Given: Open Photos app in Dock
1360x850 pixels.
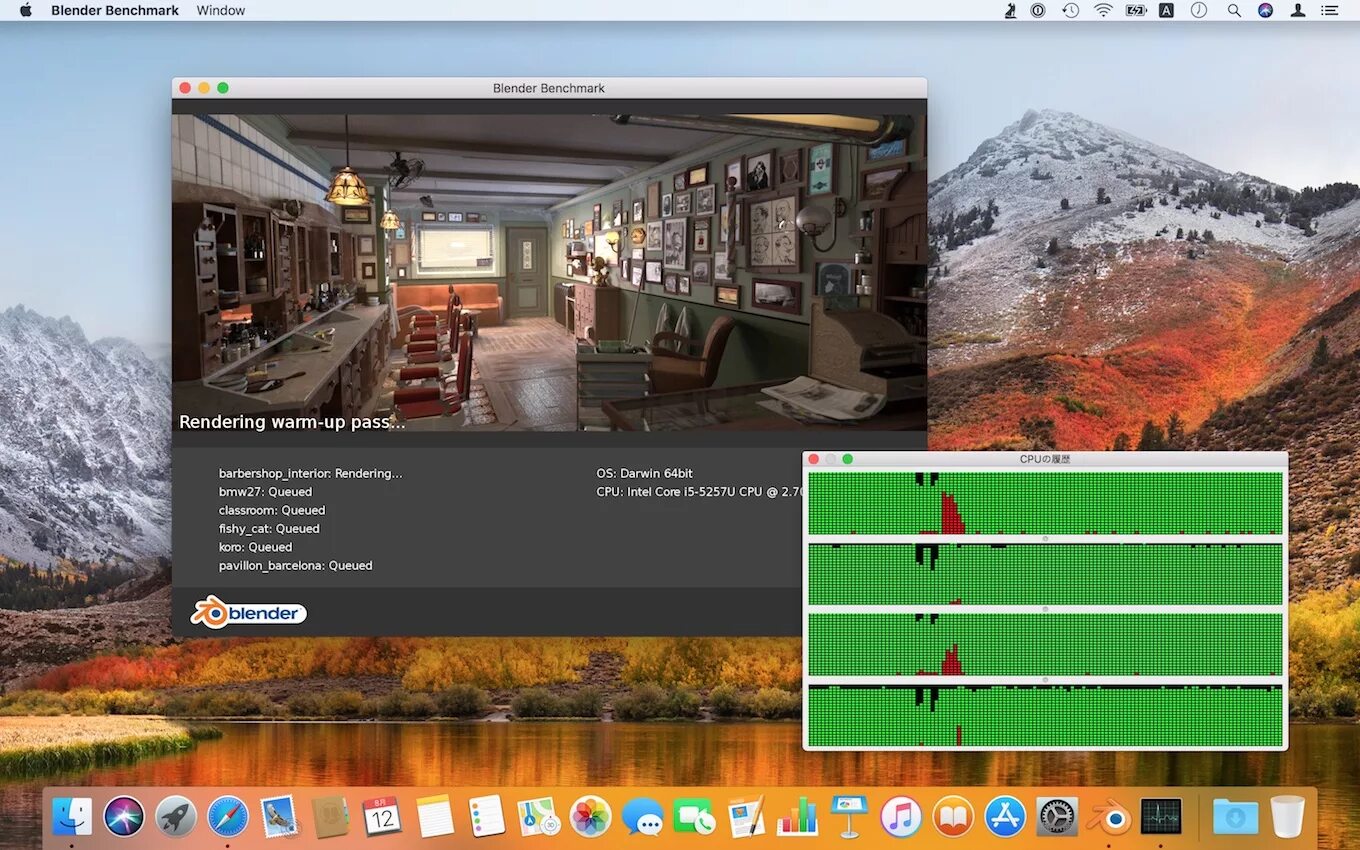Looking at the screenshot, I should pyautogui.click(x=590, y=816).
